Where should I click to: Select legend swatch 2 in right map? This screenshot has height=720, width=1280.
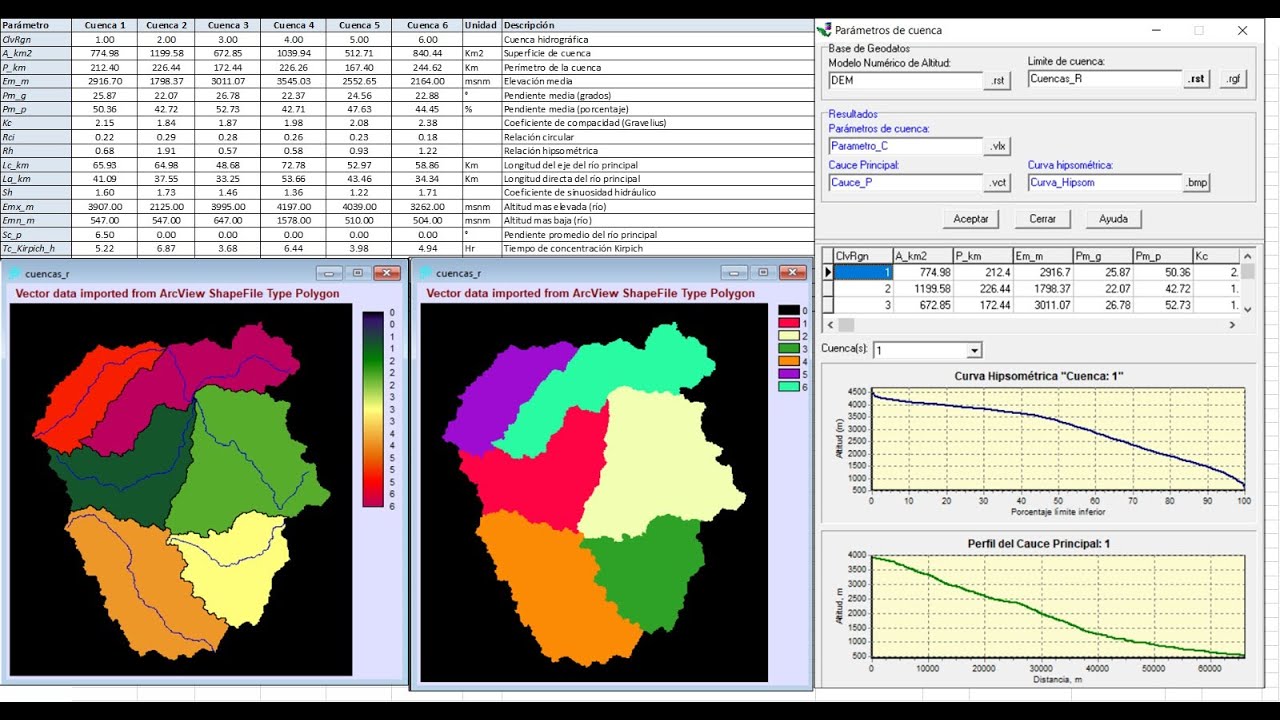click(x=787, y=336)
